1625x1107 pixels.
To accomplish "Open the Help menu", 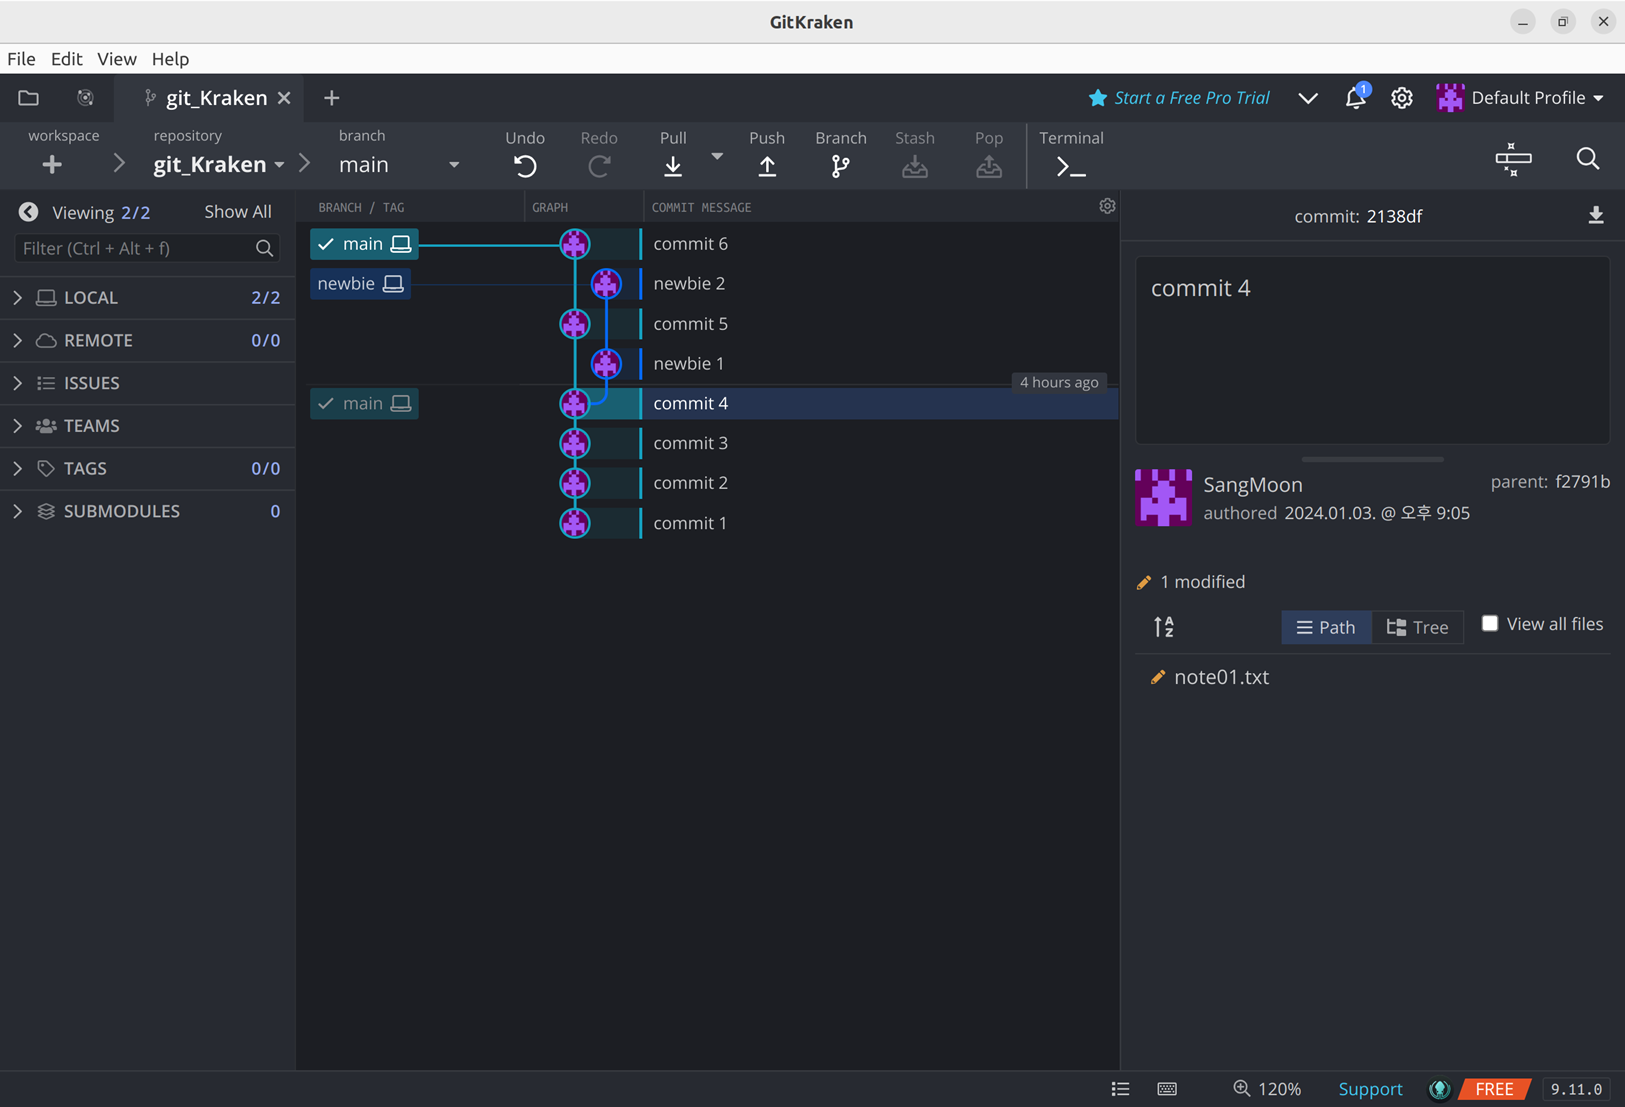I will pyautogui.click(x=170, y=59).
